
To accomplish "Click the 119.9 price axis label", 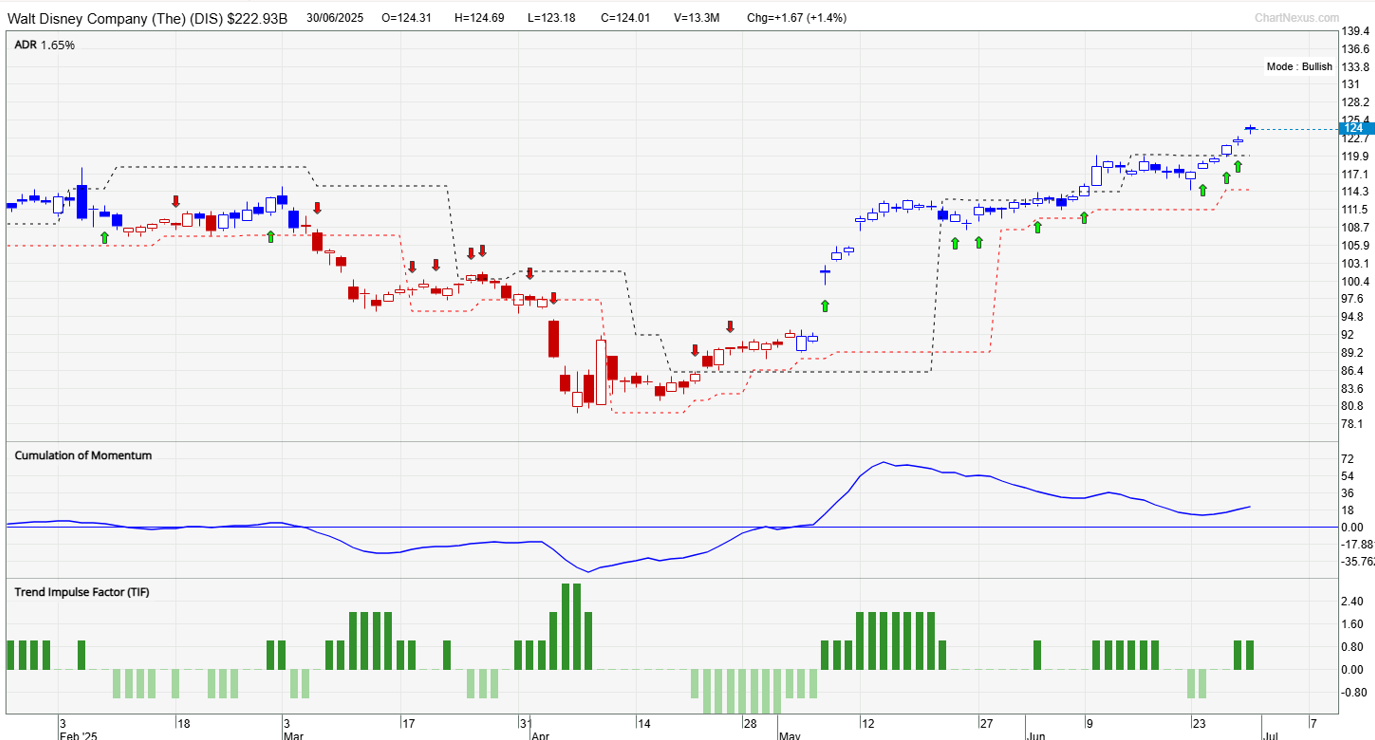I will [1356, 156].
